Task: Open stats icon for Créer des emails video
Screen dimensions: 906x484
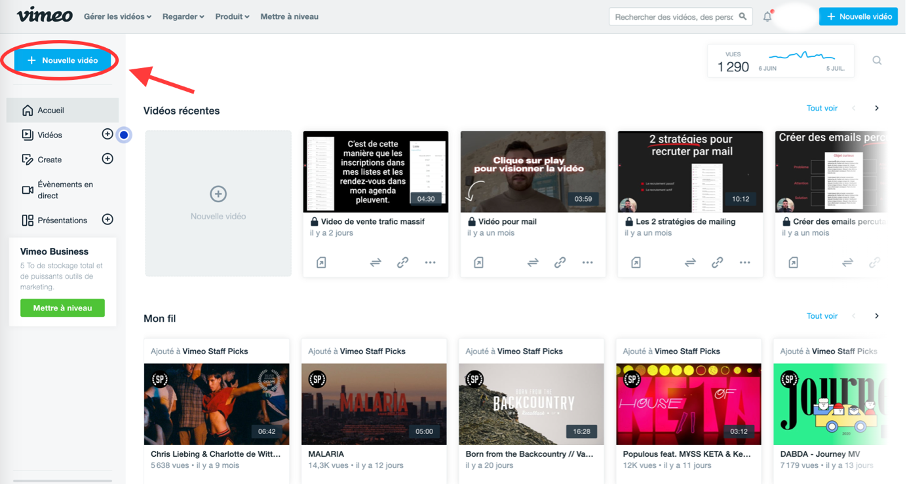Action: 793,263
